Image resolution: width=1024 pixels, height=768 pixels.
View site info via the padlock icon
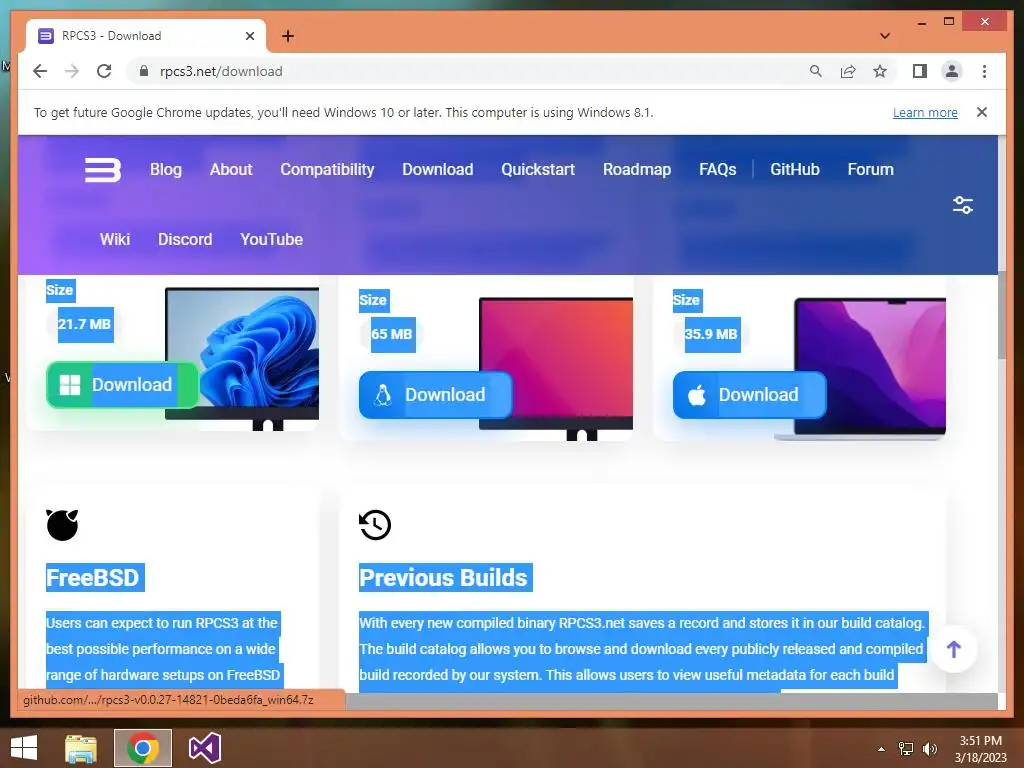coord(144,71)
